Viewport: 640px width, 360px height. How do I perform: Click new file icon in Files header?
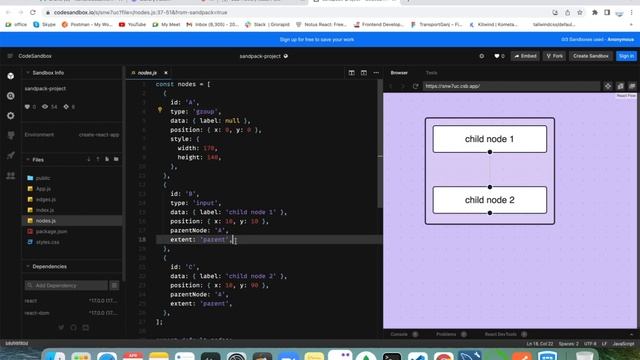pos(107,159)
